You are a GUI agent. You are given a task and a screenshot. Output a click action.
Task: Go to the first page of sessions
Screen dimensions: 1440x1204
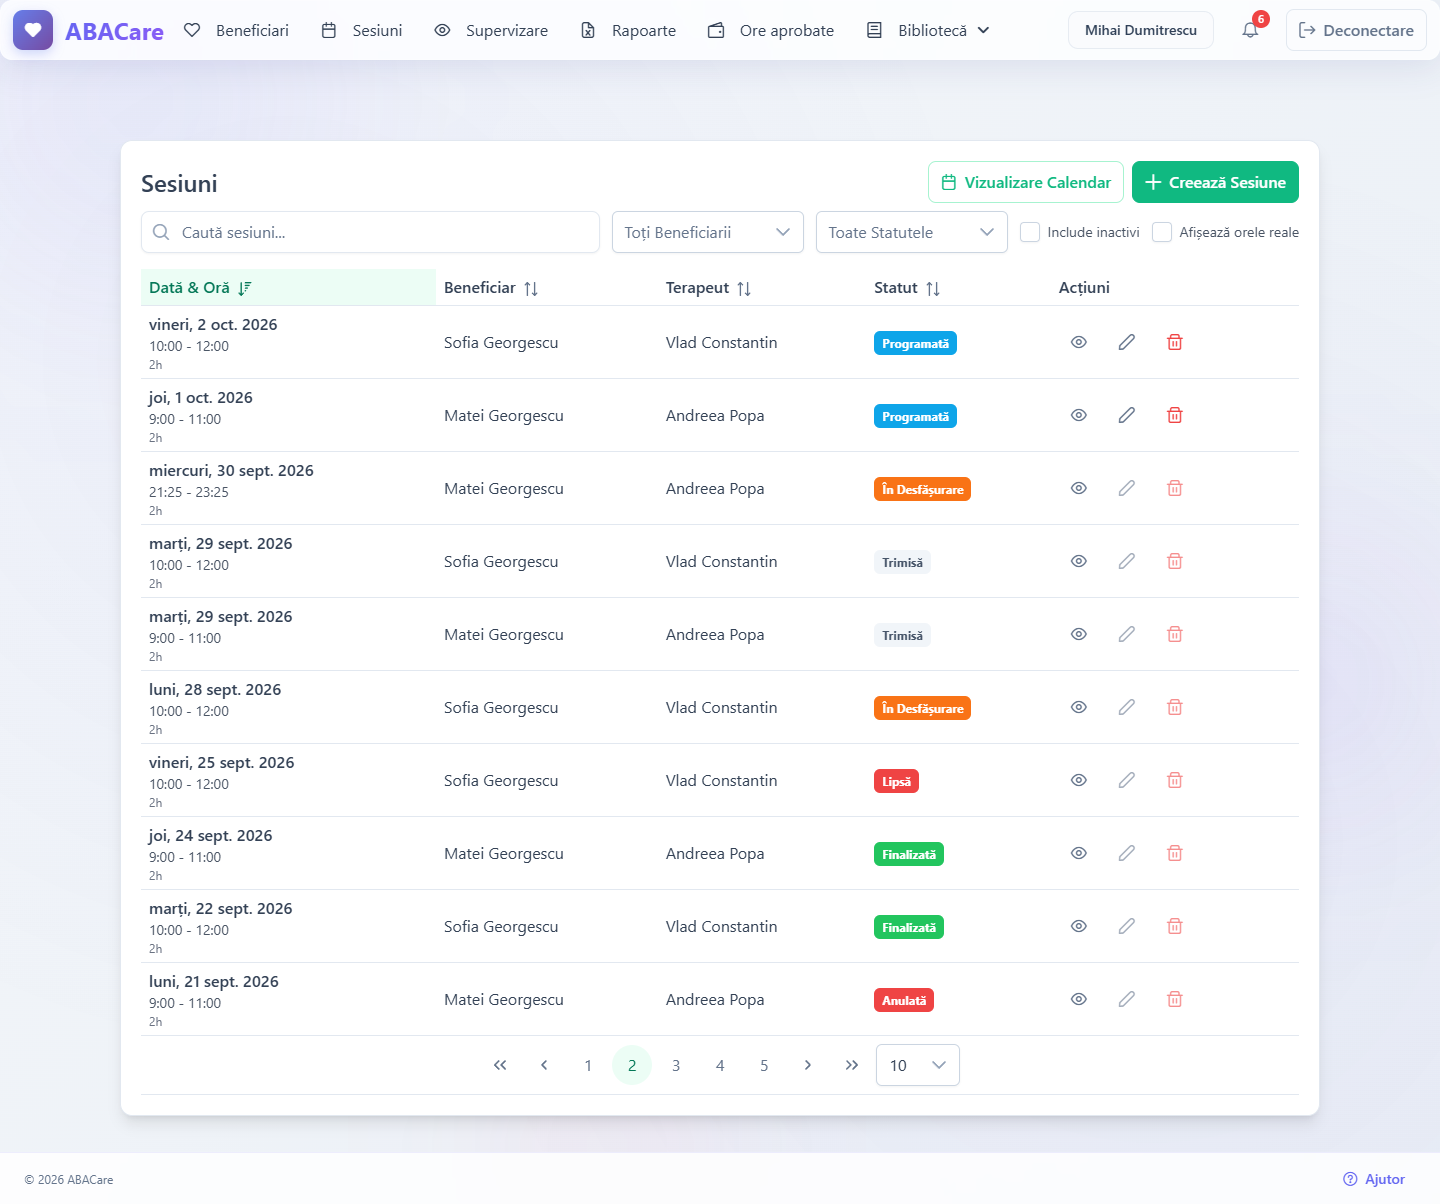[x=500, y=1065]
